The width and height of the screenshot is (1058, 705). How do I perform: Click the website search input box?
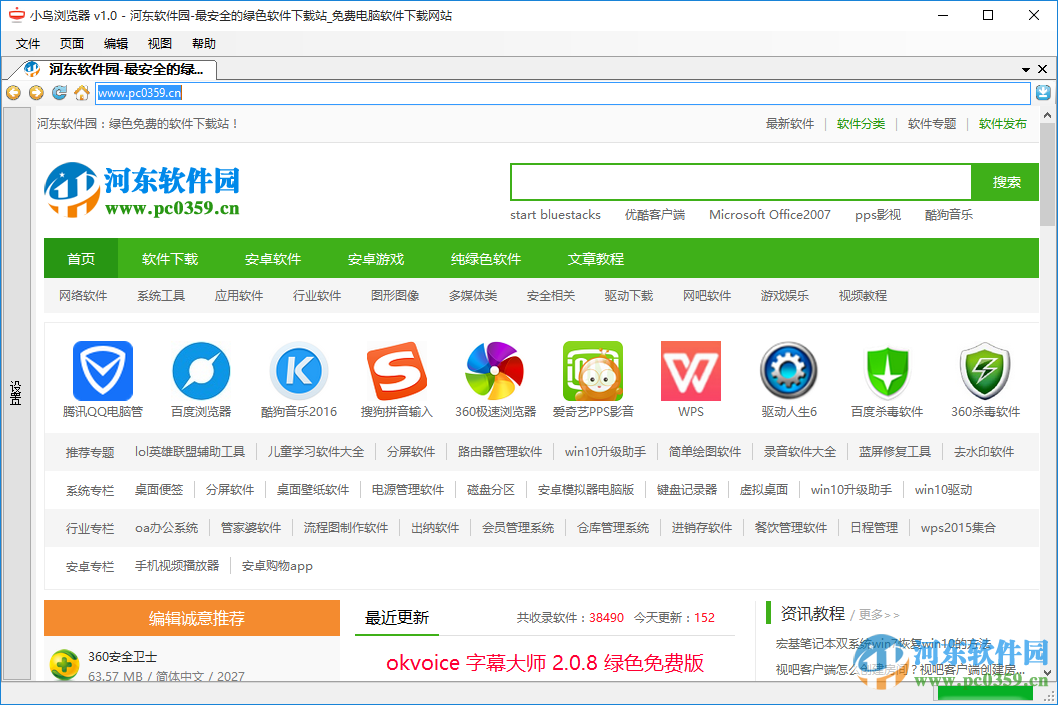pyautogui.click(x=741, y=182)
